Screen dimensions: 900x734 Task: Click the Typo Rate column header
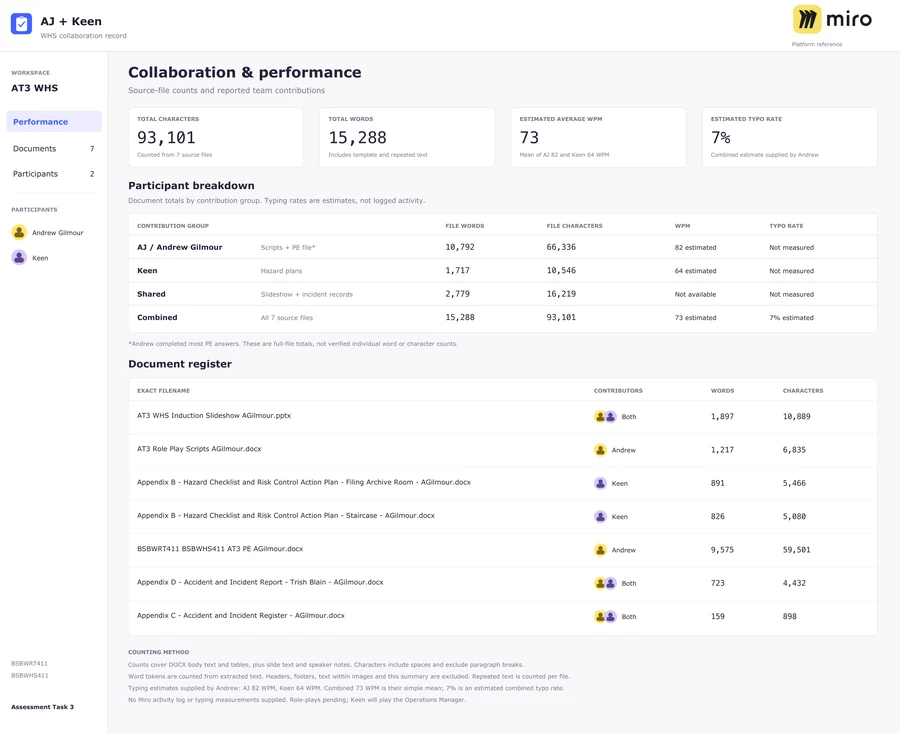click(786, 226)
